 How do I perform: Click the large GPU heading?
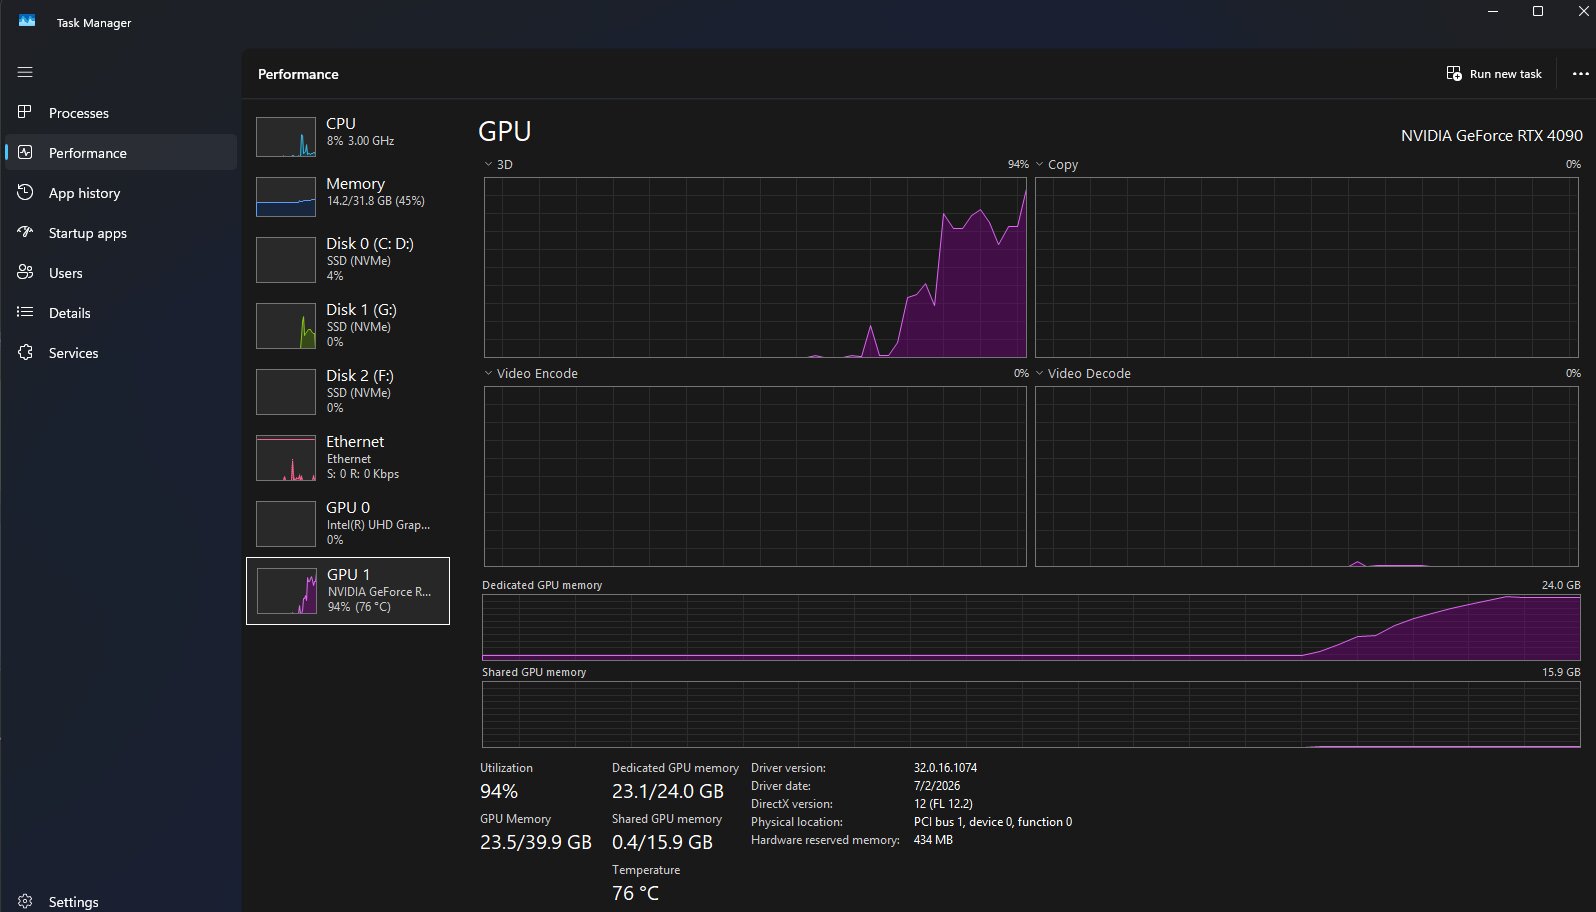coord(505,131)
